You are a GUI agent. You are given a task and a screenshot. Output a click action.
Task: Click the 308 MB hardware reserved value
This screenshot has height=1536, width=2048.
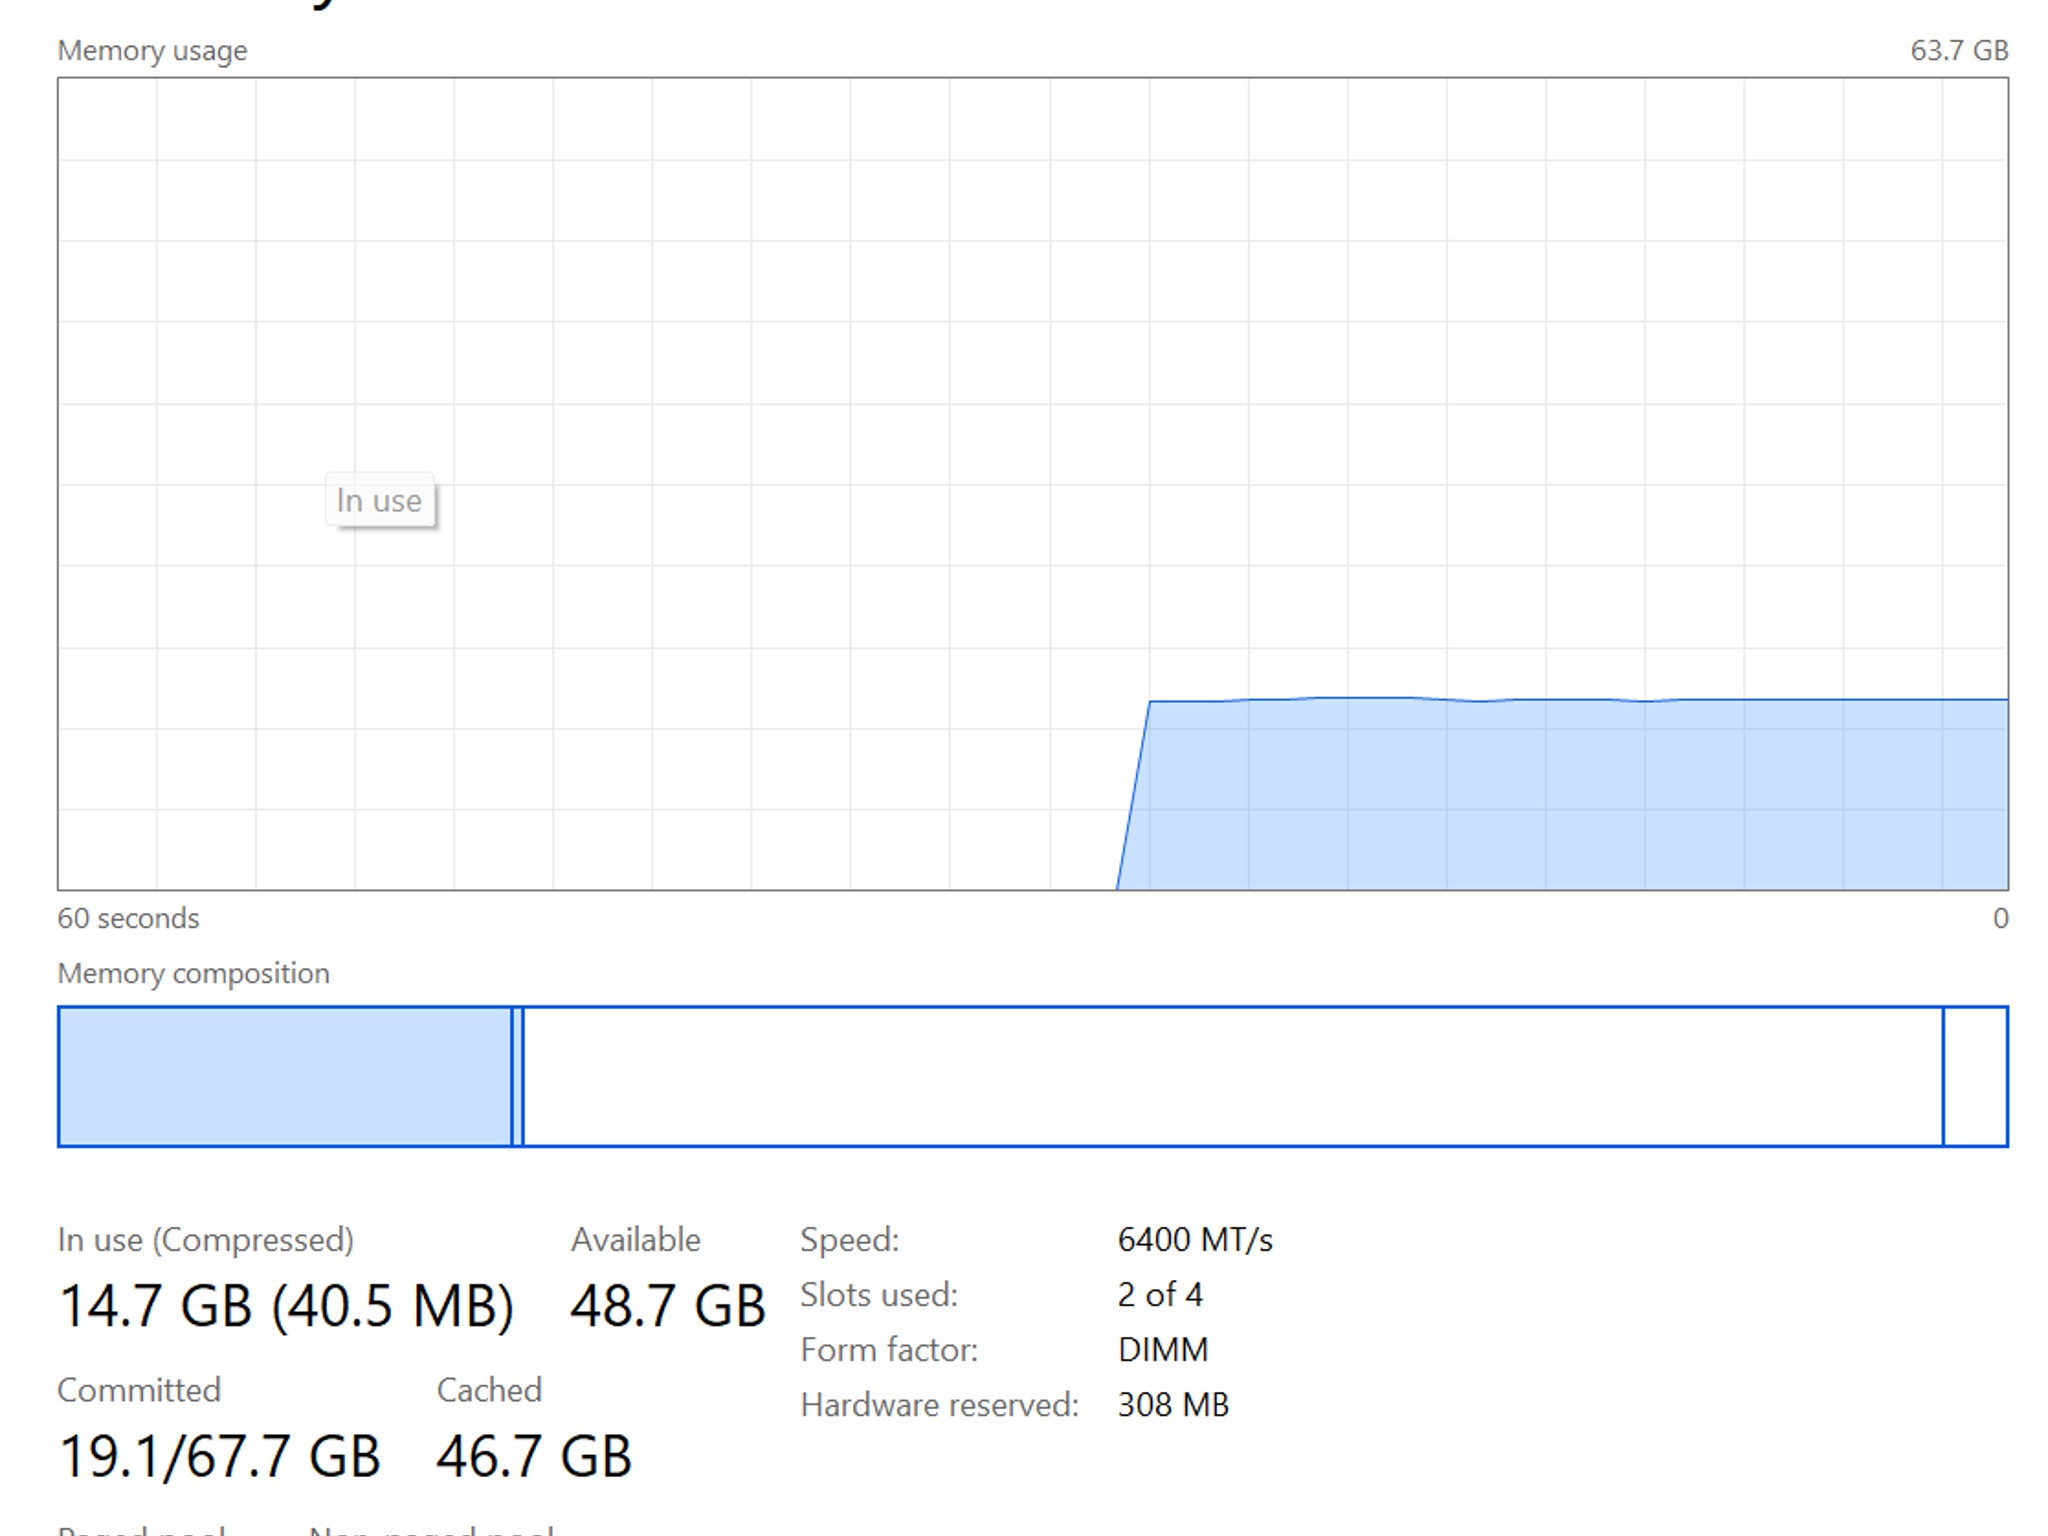[1173, 1405]
